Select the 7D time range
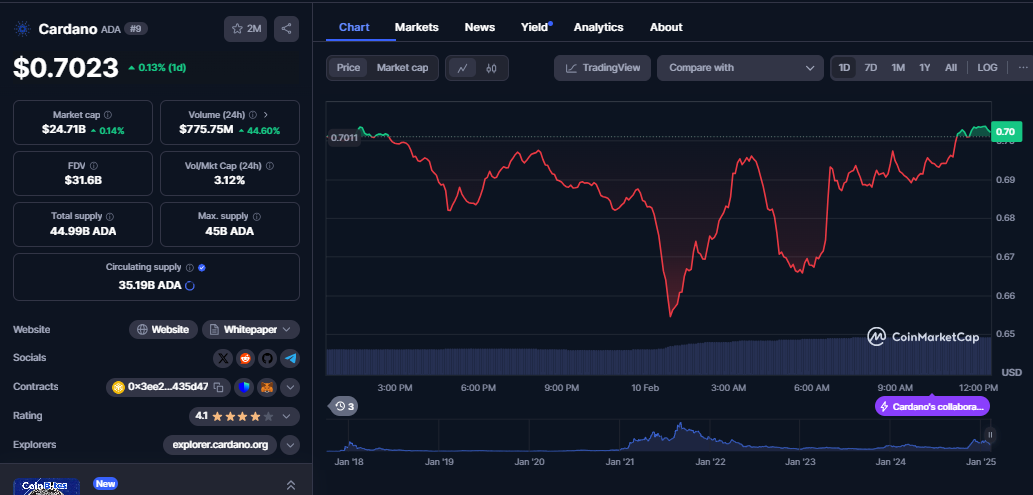Image resolution: width=1033 pixels, height=495 pixels. click(x=871, y=68)
